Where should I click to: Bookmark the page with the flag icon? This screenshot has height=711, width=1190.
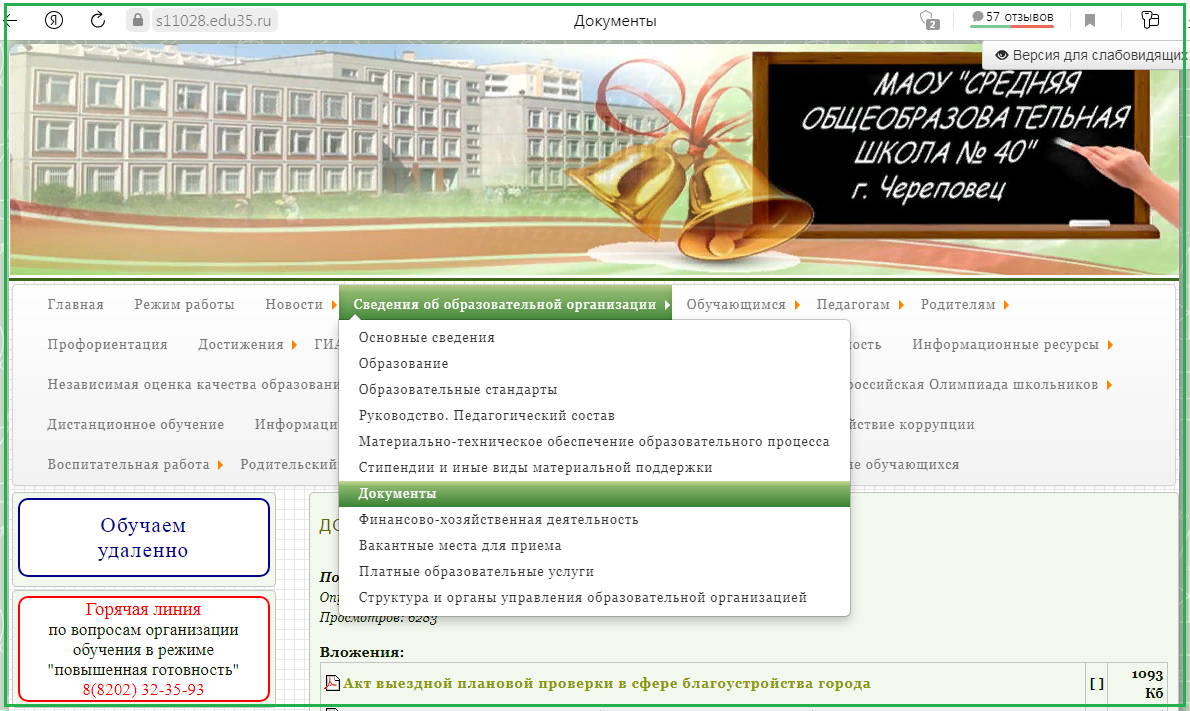(x=1089, y=18)
